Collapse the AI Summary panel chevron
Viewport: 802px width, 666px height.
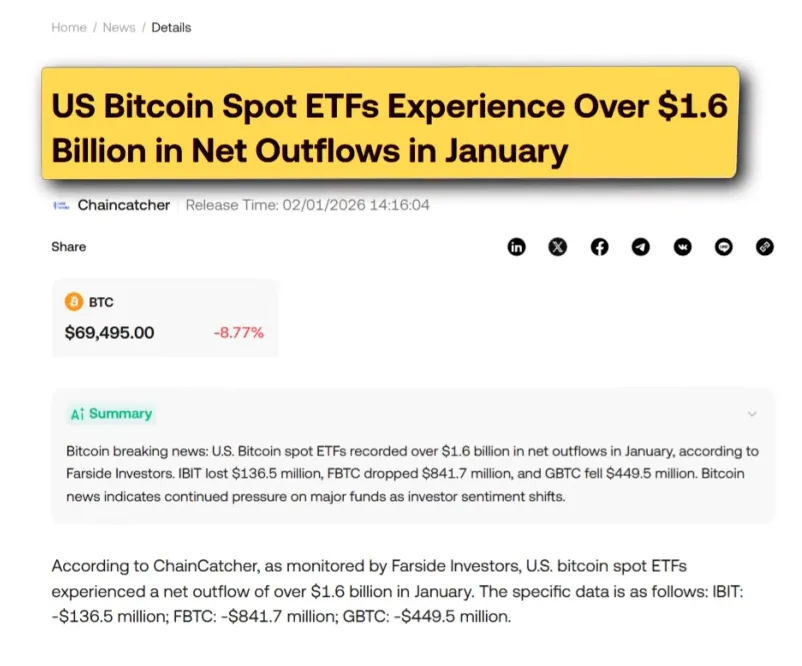(x=752, y=414)
